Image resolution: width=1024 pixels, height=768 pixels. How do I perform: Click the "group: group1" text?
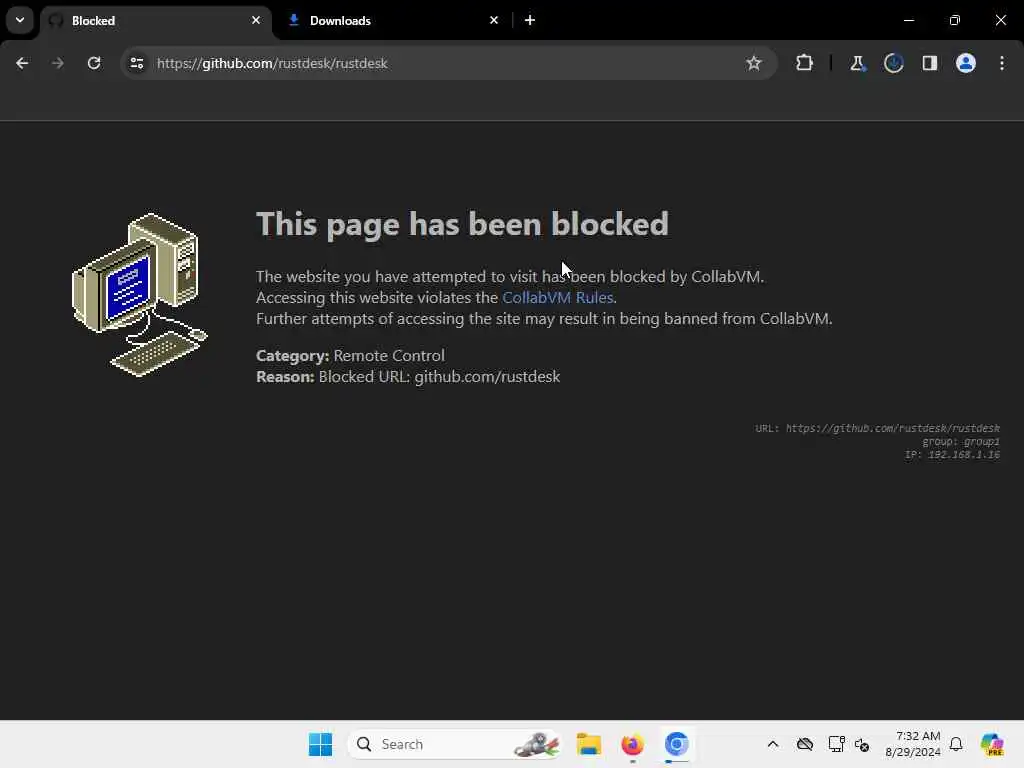961,441
